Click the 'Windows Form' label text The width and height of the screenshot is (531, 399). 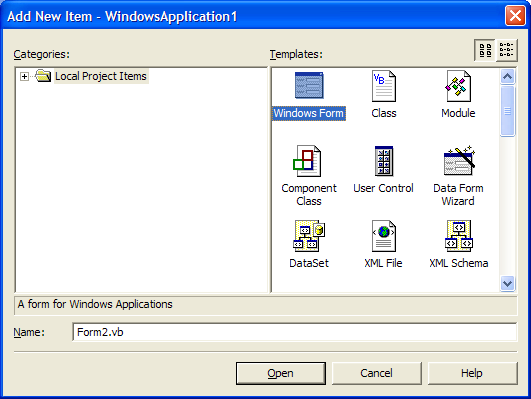click(x=309, y=113)
